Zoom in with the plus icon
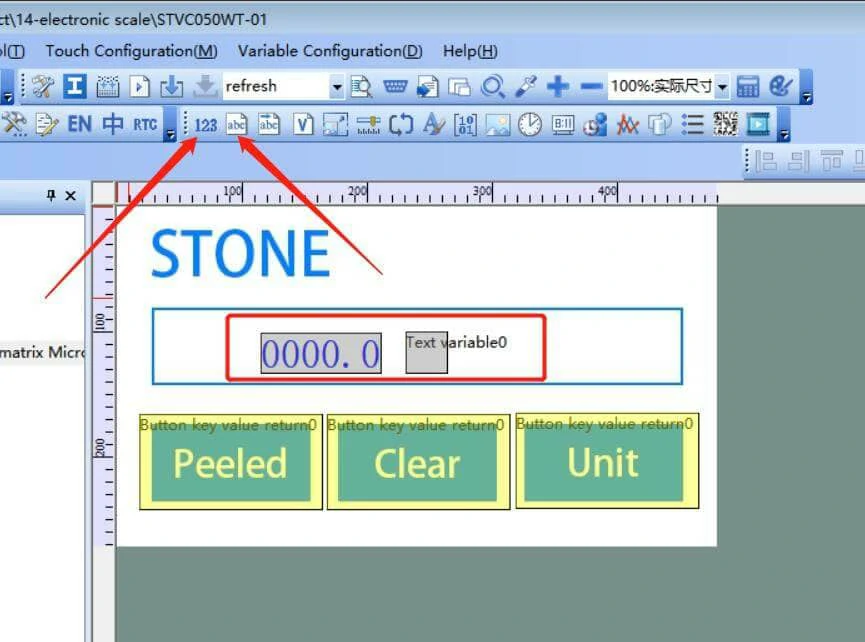 coord(558,87)
